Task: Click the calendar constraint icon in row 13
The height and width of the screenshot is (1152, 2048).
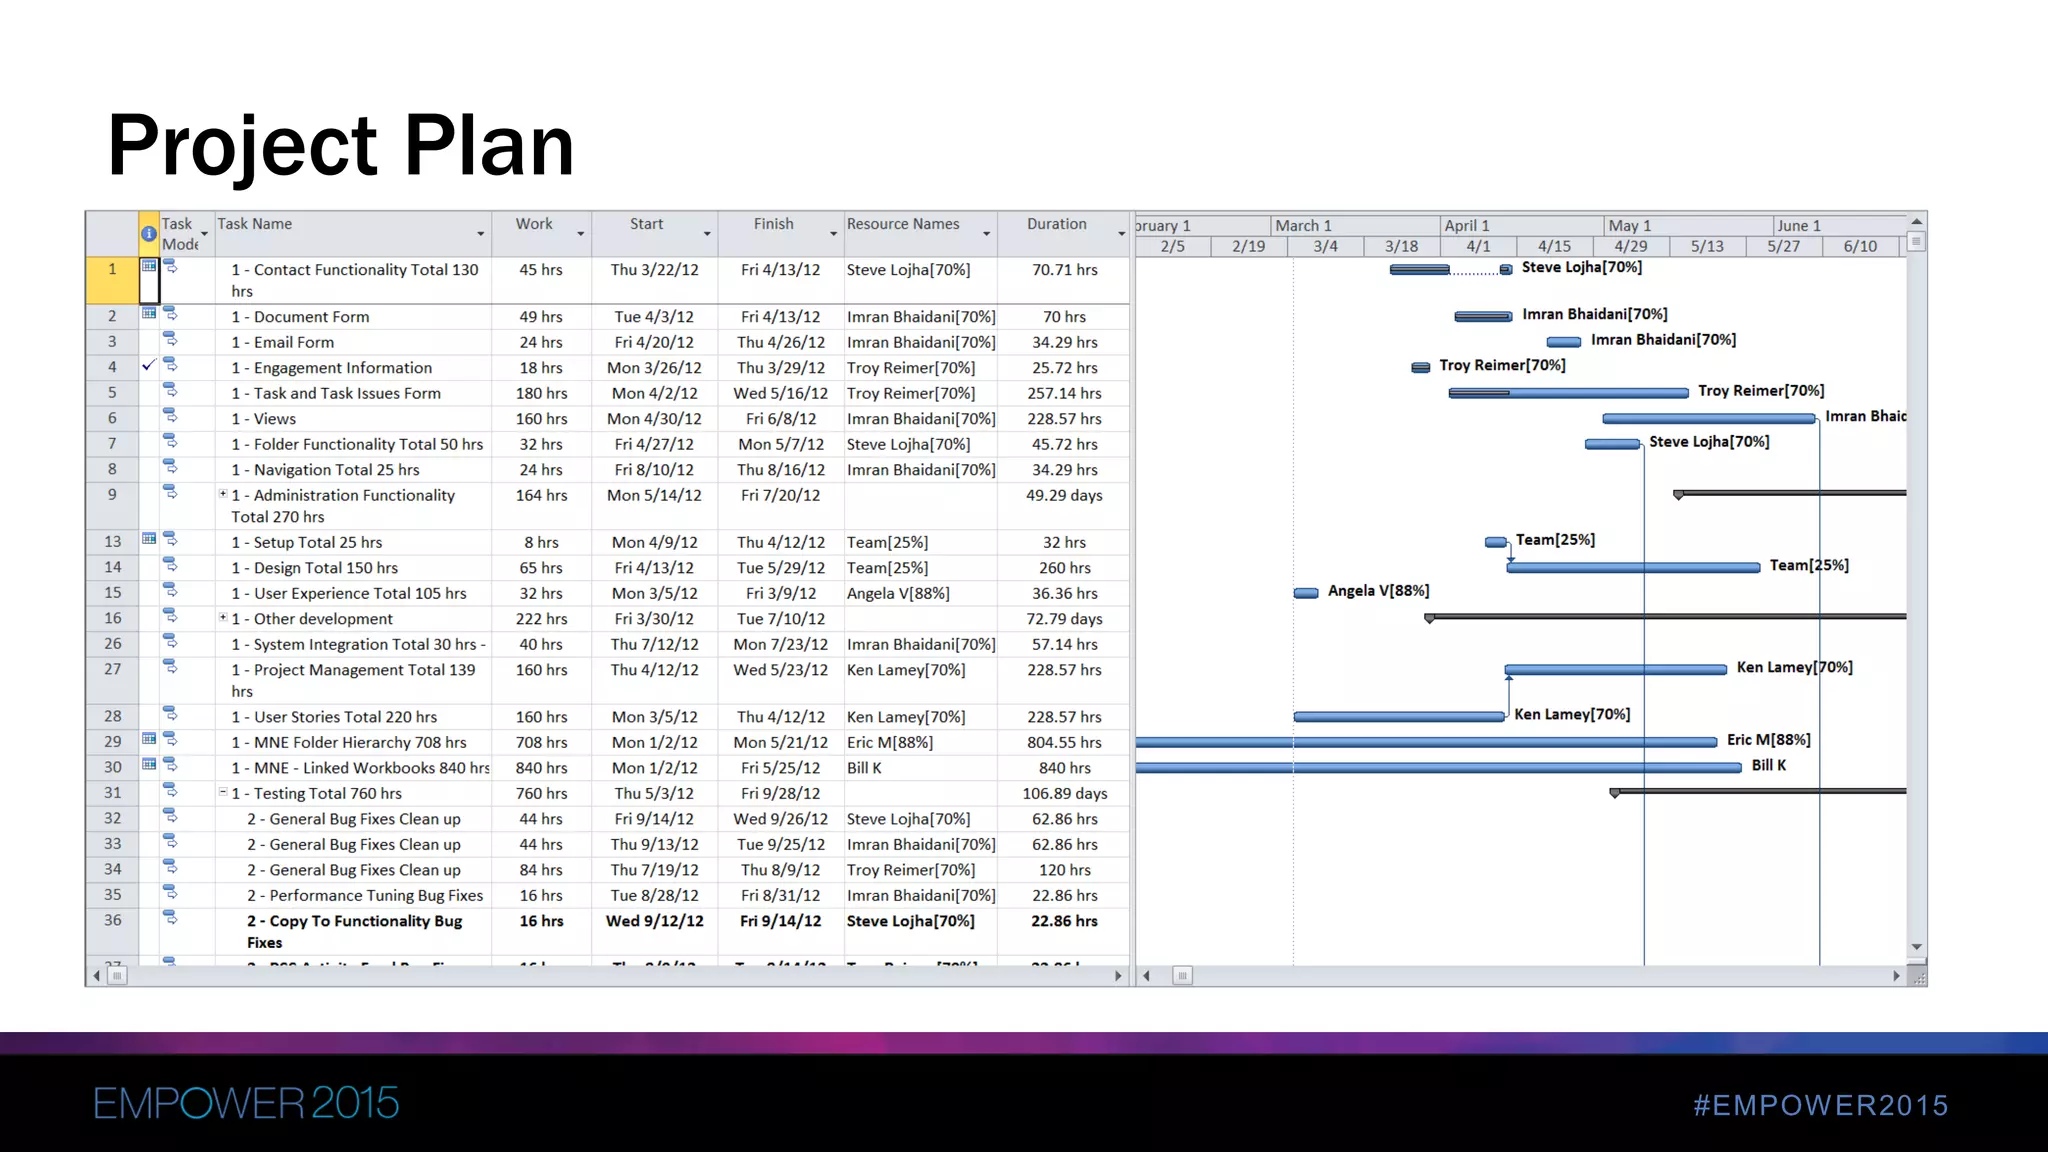Action: [x=149, y=539]
